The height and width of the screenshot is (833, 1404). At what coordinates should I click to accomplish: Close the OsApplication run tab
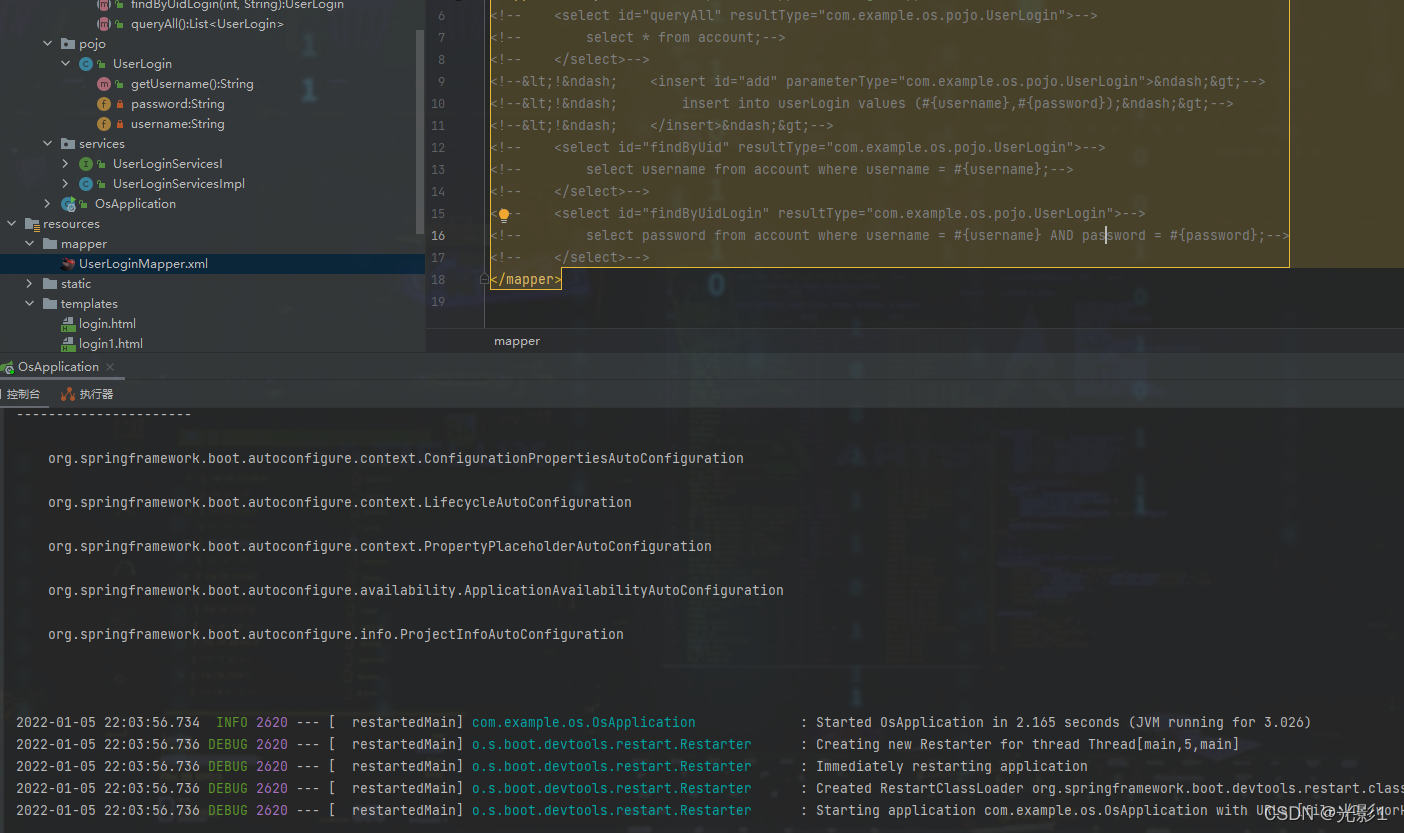point(110,367)
